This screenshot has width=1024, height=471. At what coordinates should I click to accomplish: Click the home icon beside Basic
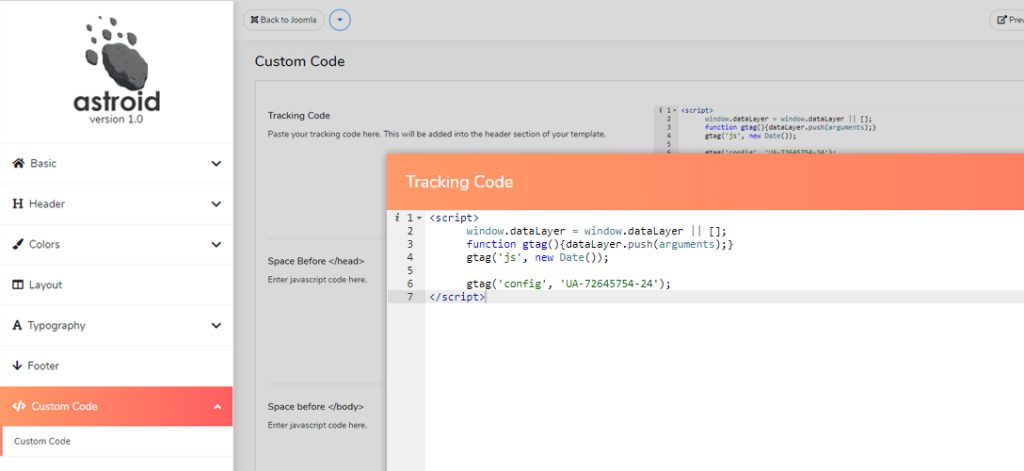[18, 163]
